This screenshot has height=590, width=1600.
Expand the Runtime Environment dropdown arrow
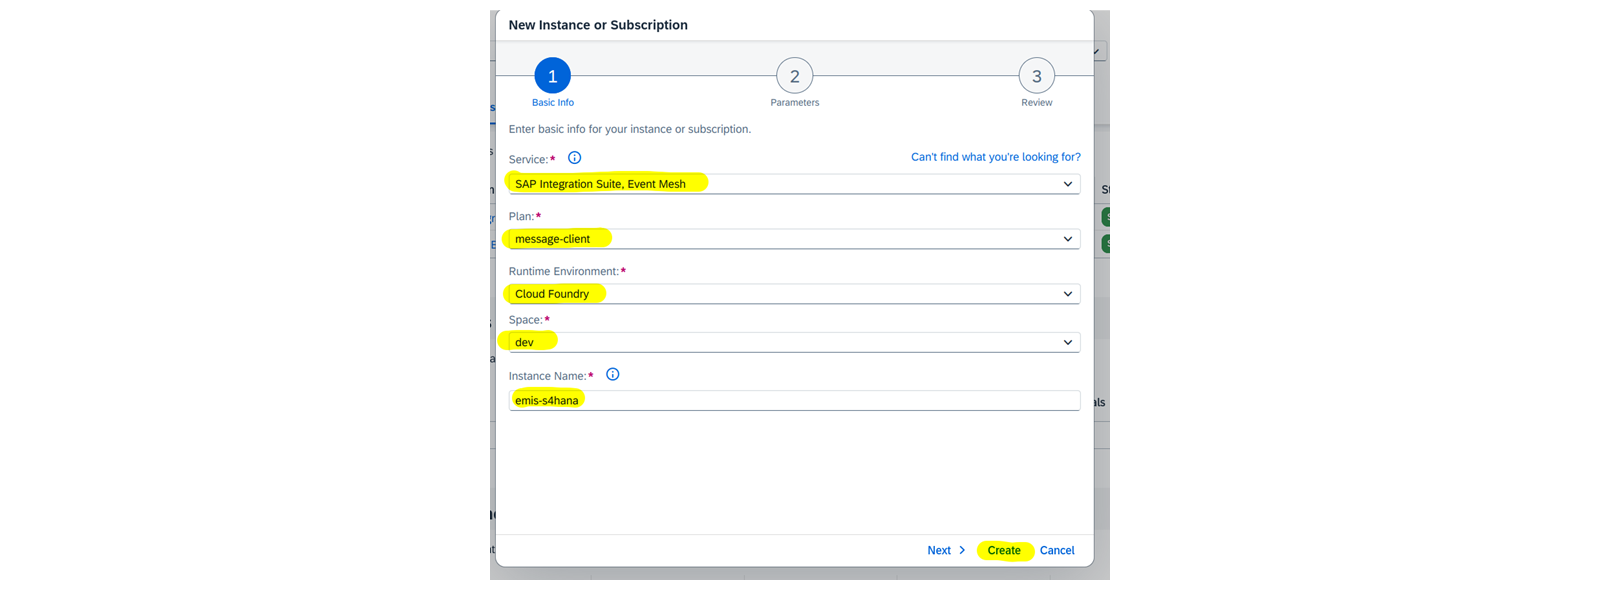[x=1068, y=294]
